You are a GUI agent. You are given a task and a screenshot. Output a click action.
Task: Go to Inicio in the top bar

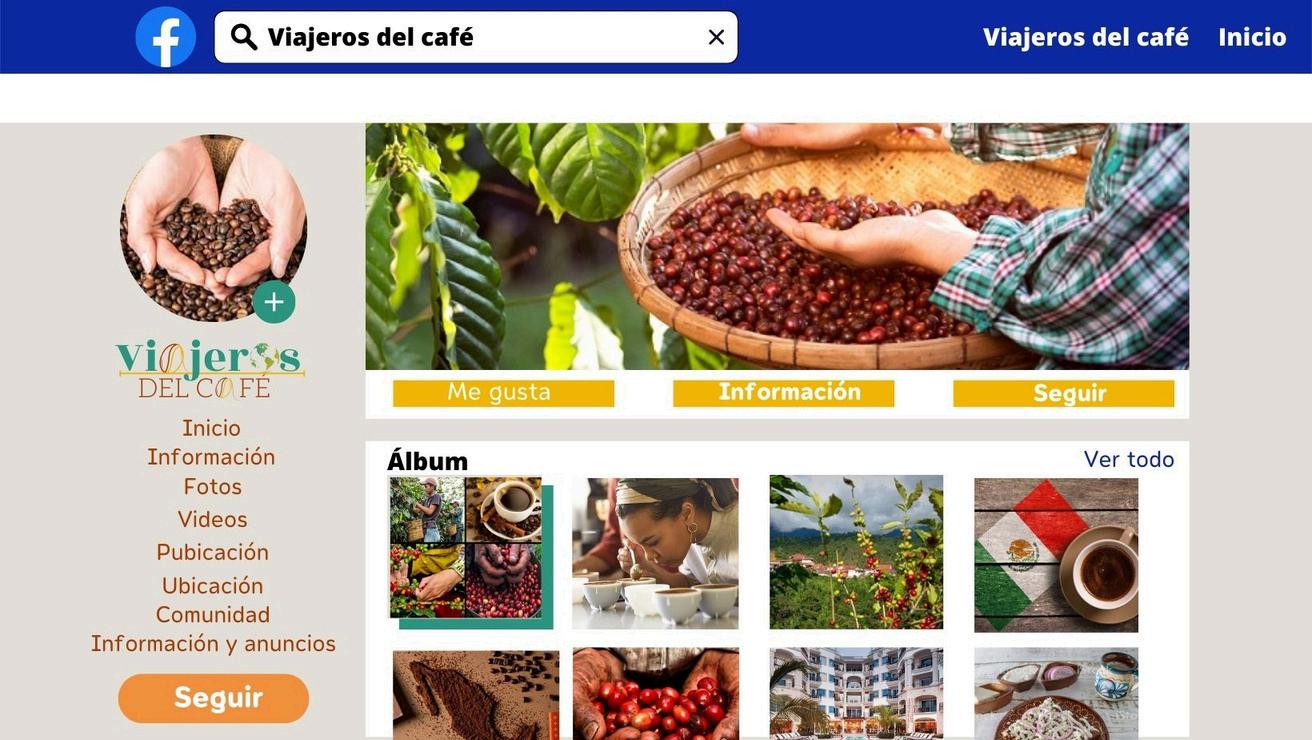pyautogui.click(x=1252, y=37)
